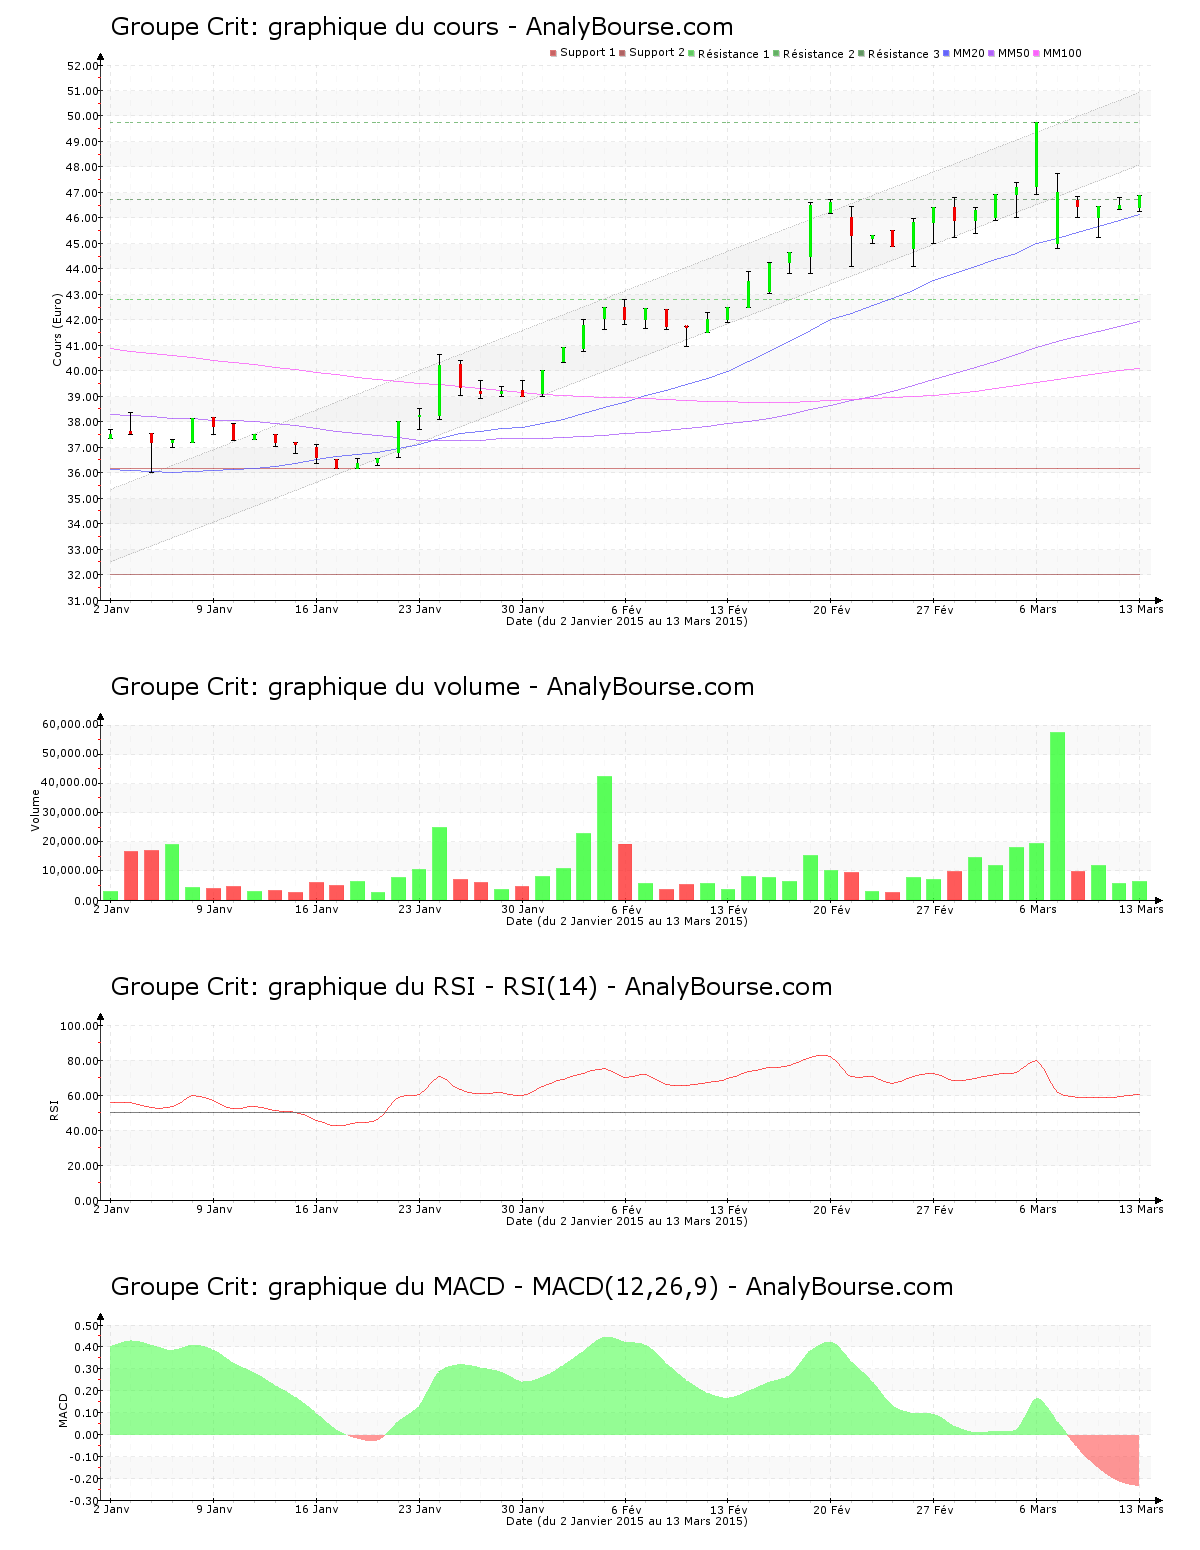This screenshot has height=1550, width=1200.
Task: Click the 'Volume' vertical axis label
Action: [x=36, y=810]
